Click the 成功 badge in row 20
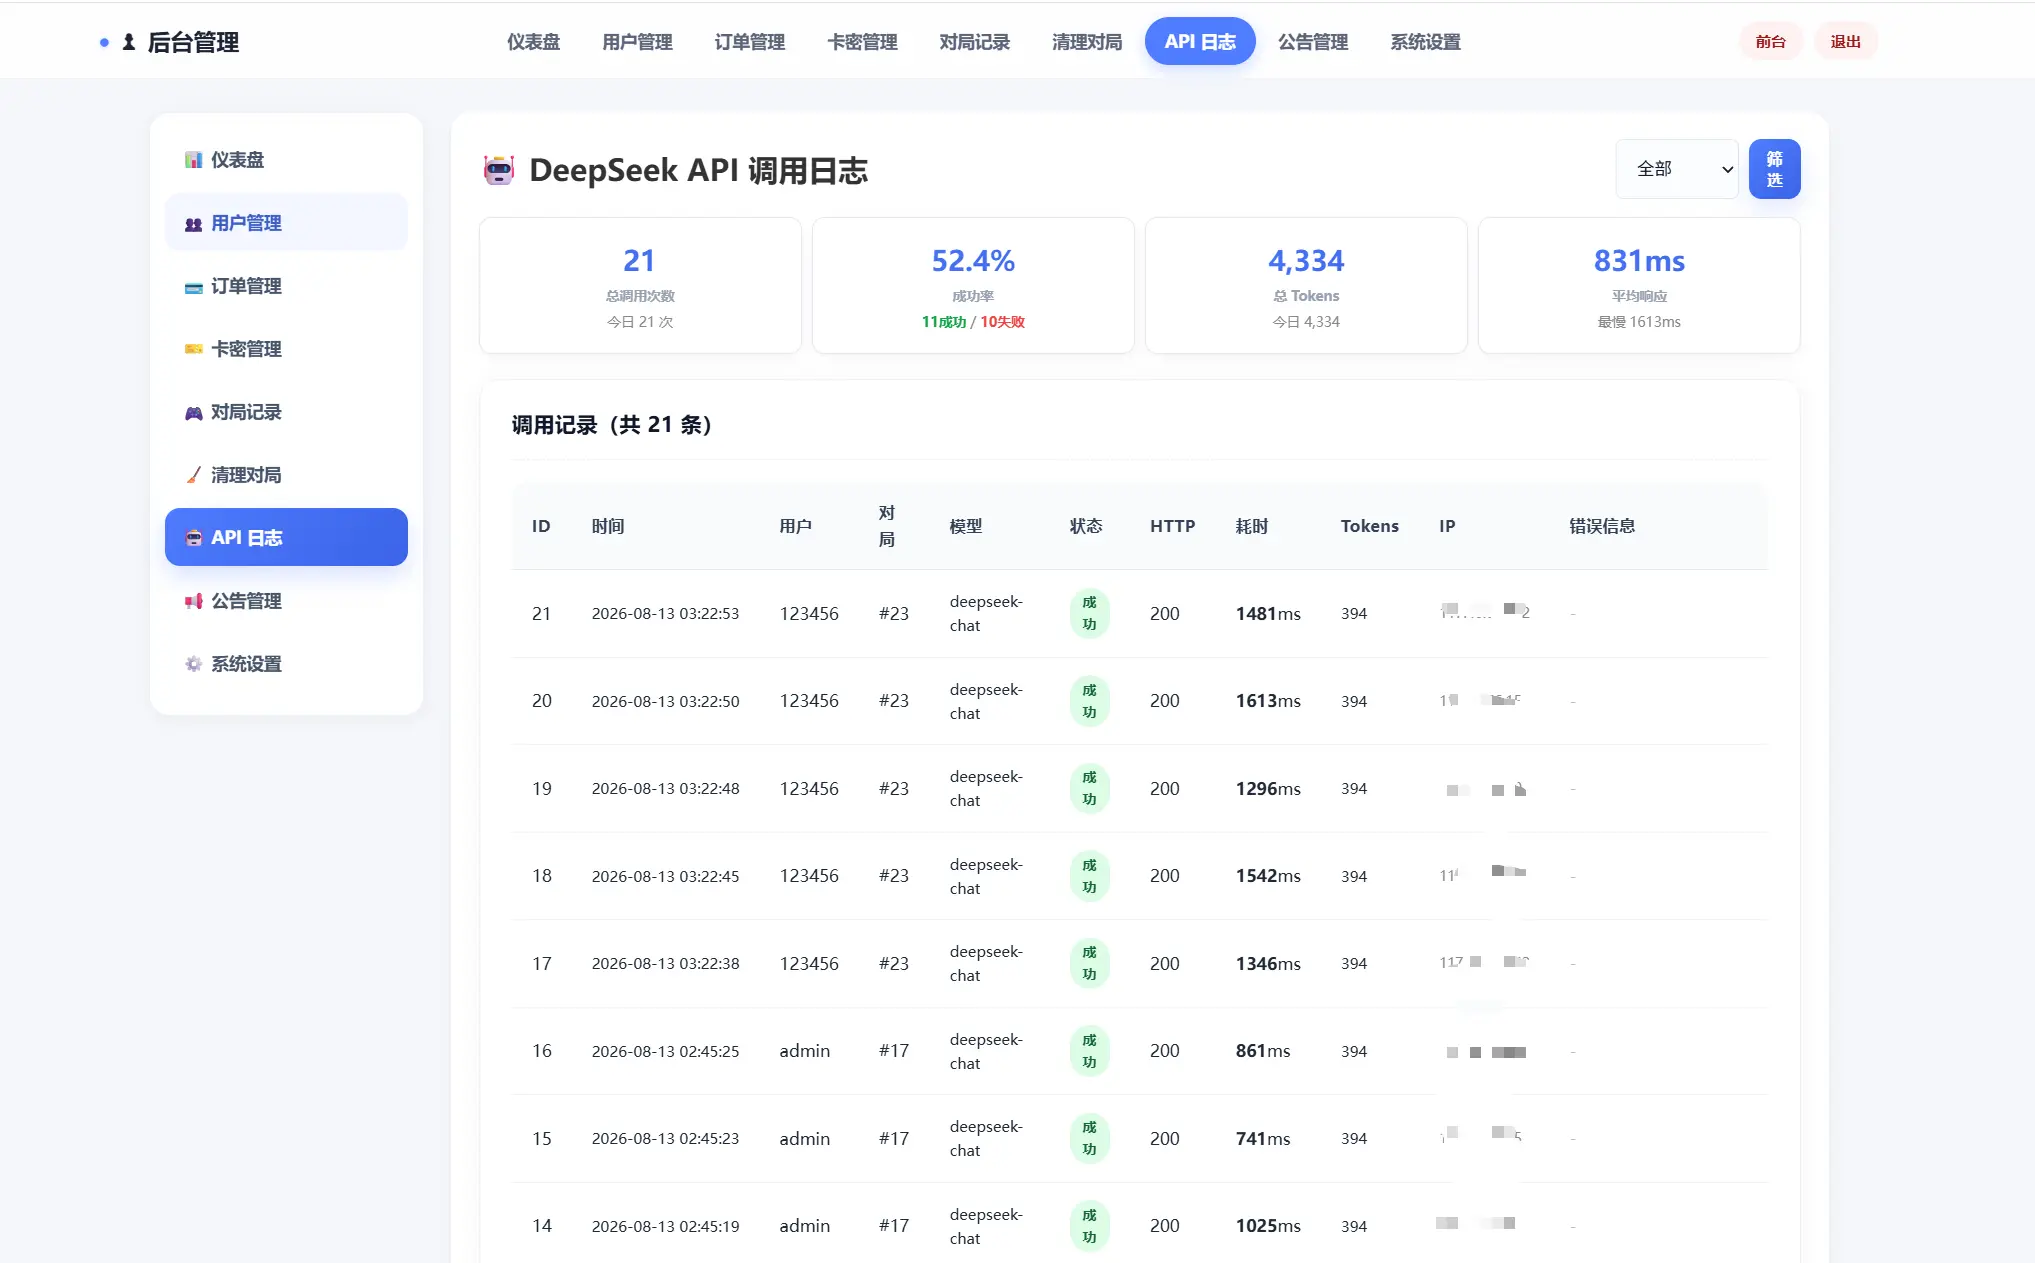Screen dimensions: 2035x1263 [x=1090, y=701]
